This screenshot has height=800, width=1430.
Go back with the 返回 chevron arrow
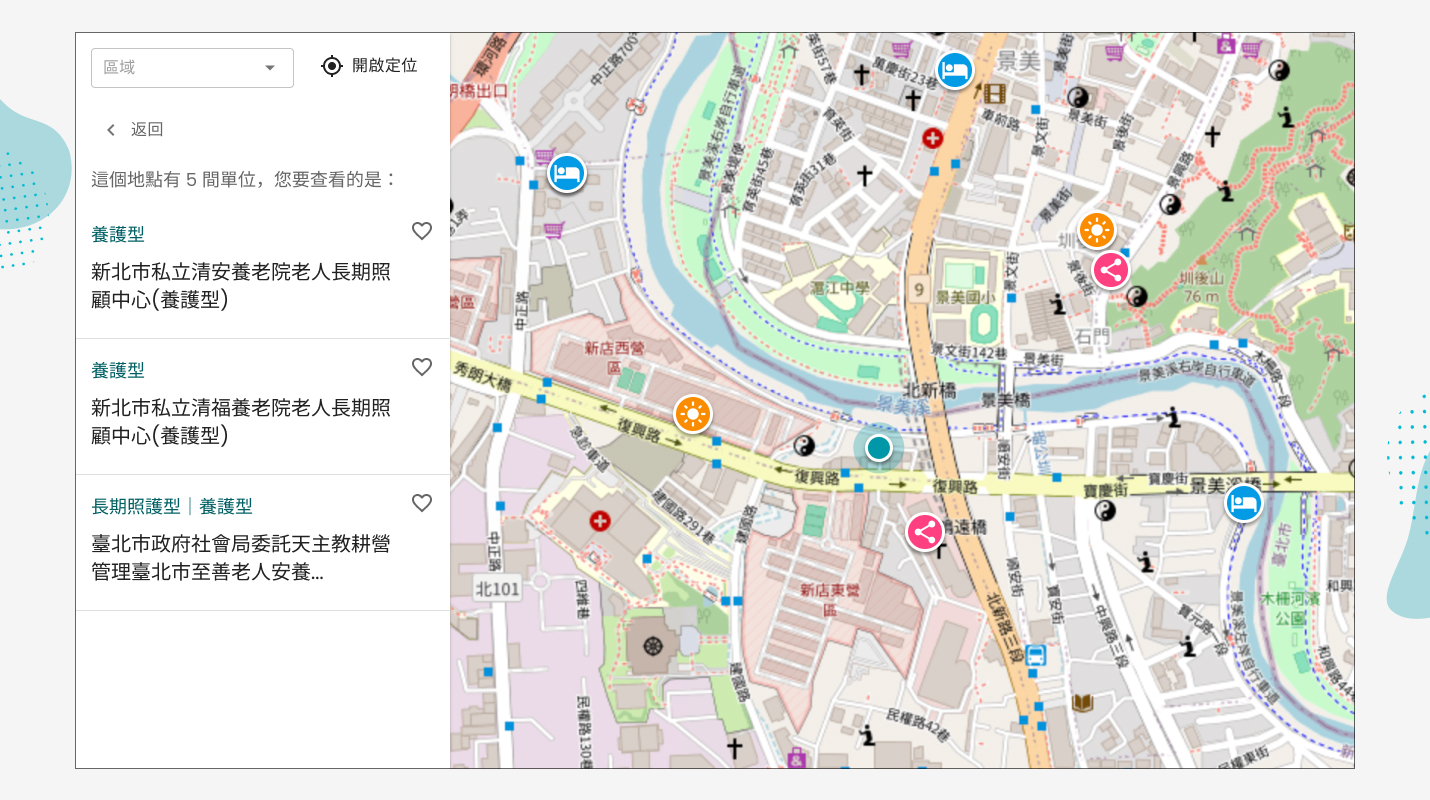111,130
